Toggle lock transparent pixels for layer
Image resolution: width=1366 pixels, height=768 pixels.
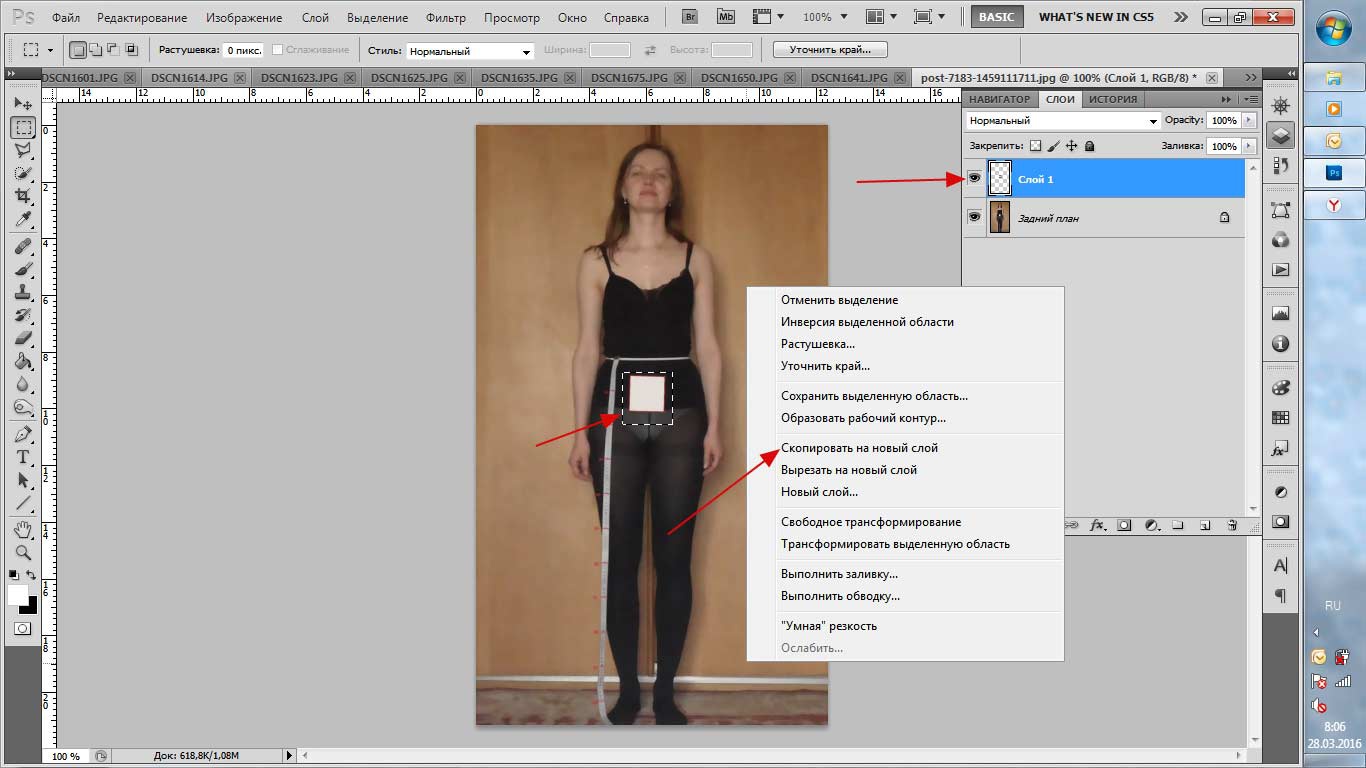click(x=1035, y=146)
